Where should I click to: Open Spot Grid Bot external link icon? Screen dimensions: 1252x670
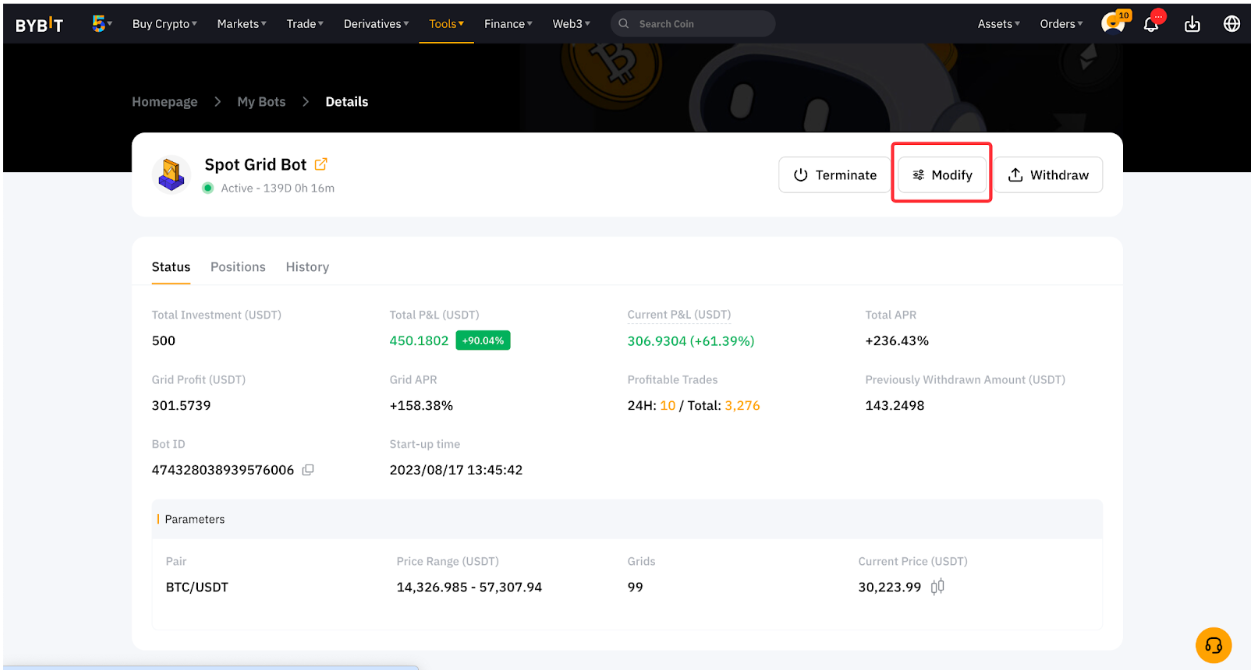pos(321,164)
